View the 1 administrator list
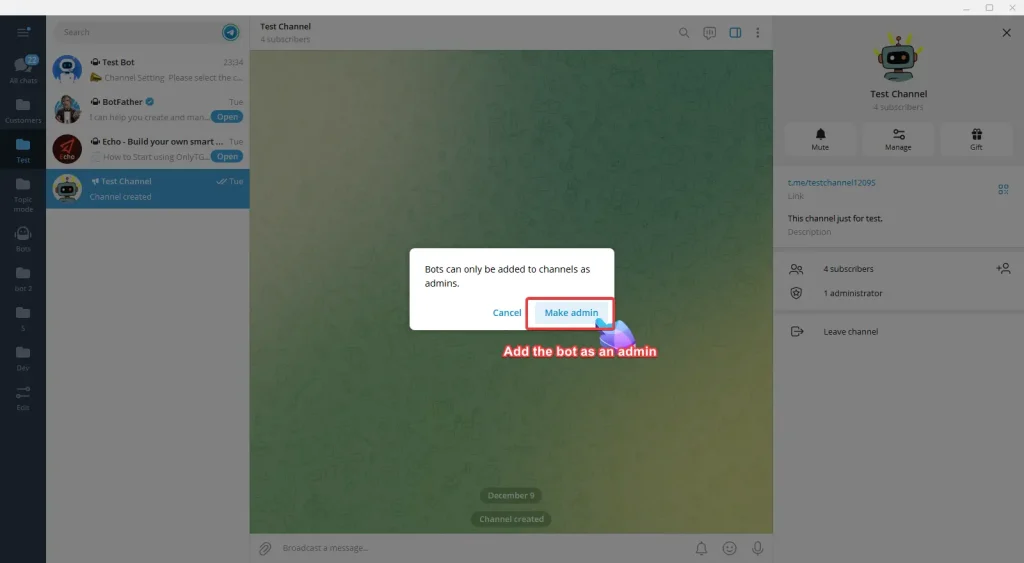Viewport: 1024px width, 563px height. (x=852, y=293)
